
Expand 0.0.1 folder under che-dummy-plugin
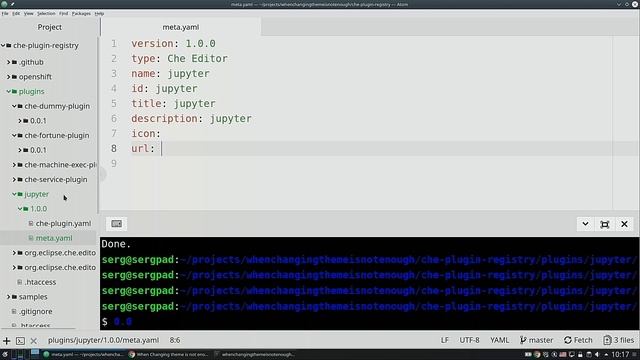[20, 121]
